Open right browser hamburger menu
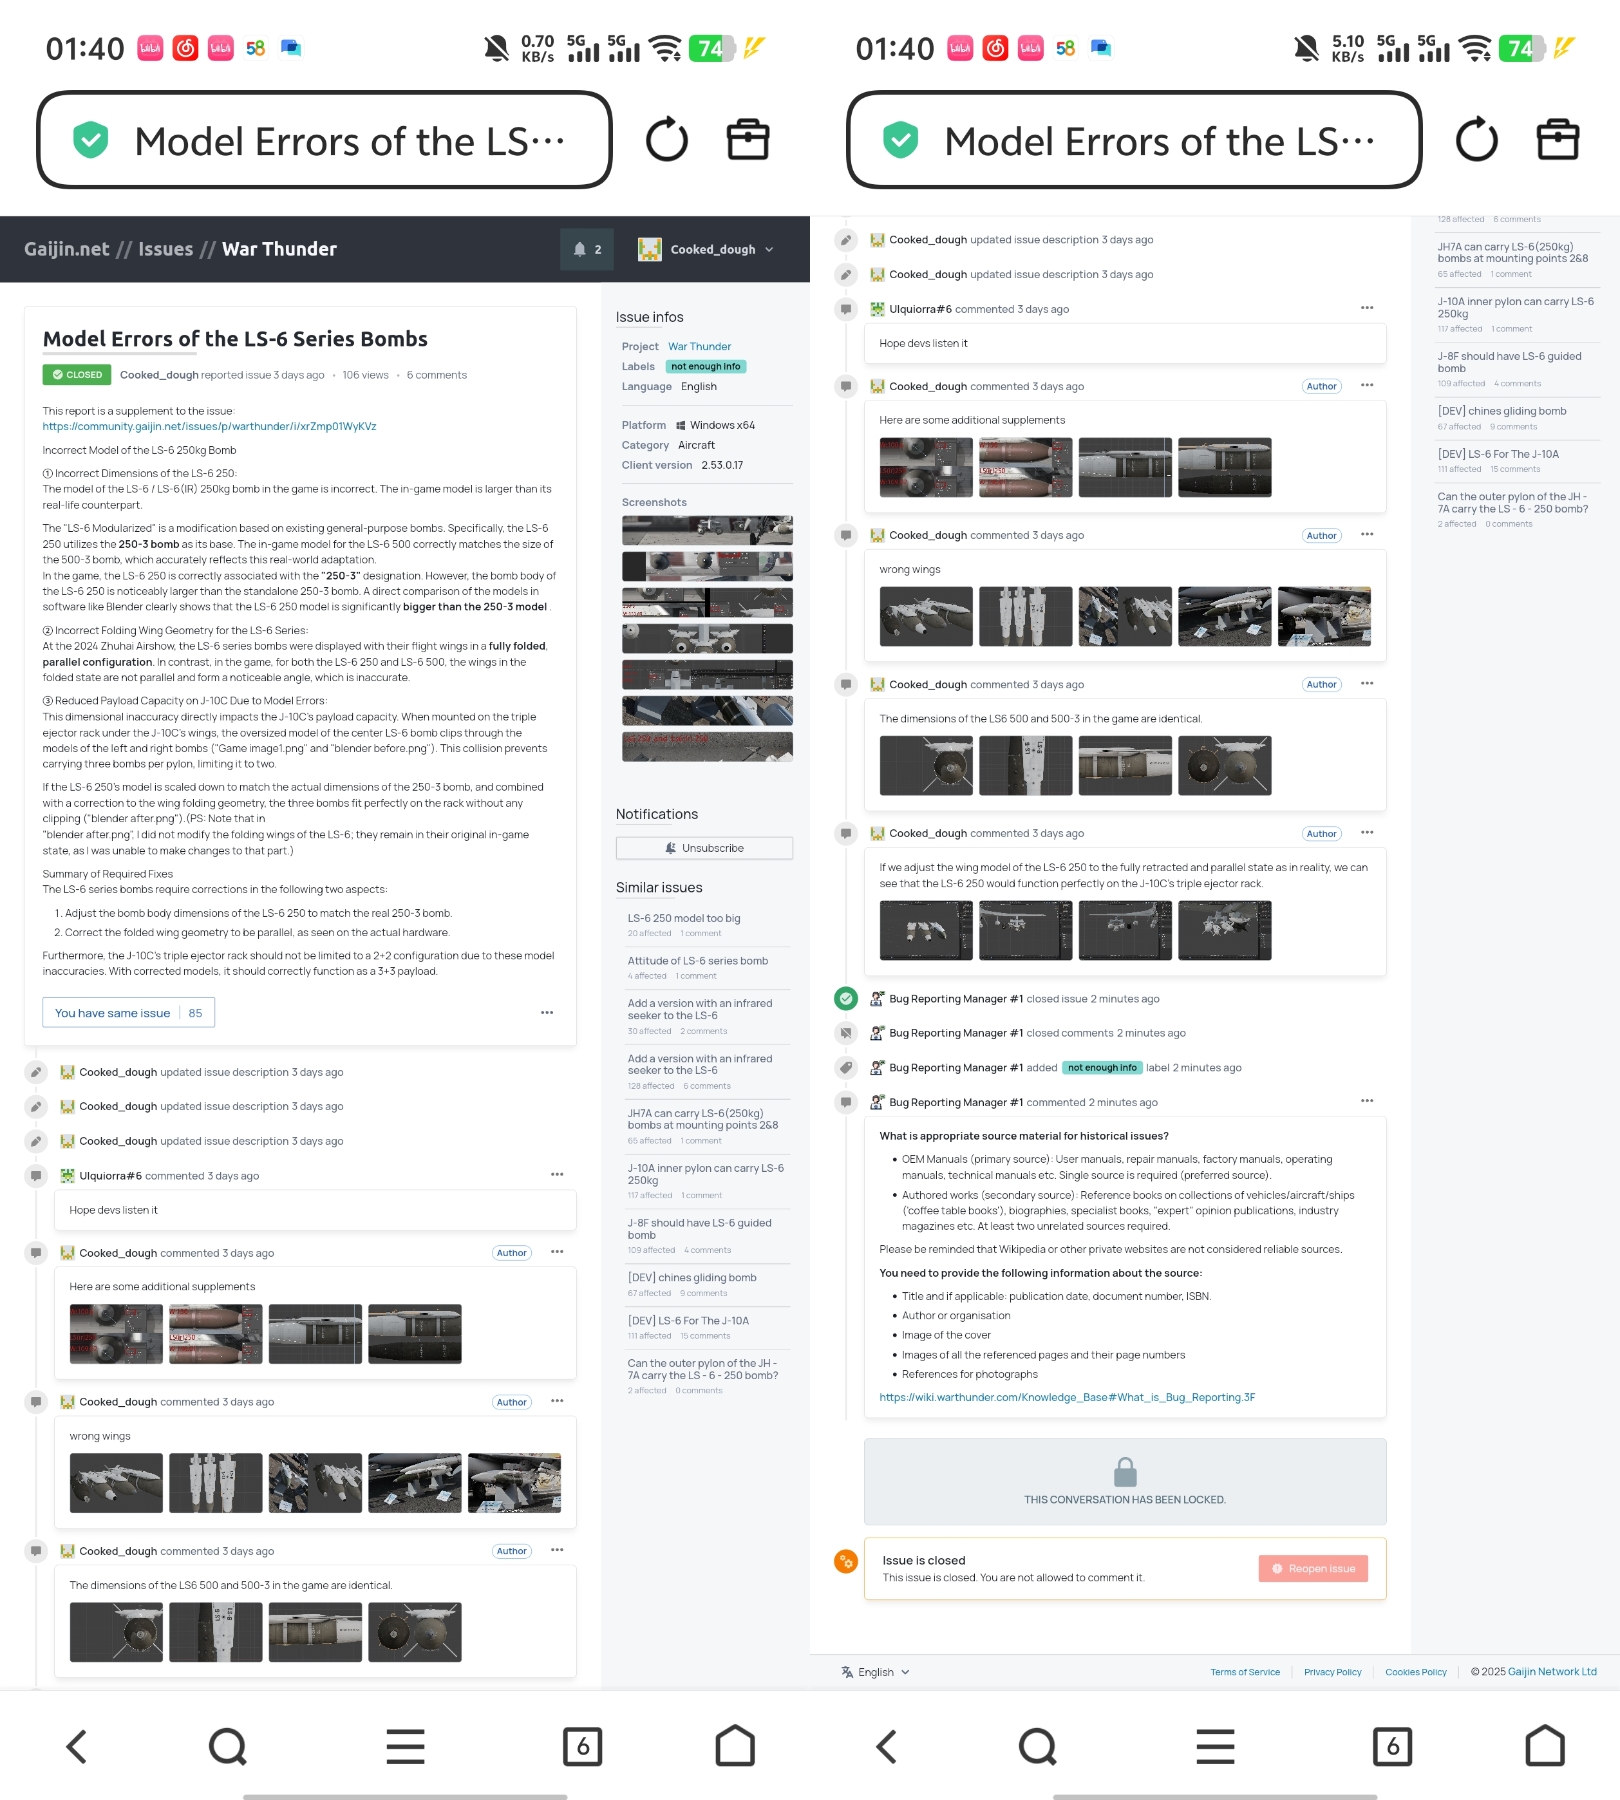Image resolution: width=1620 pixels, height=1800 pixels. 1215,1747
